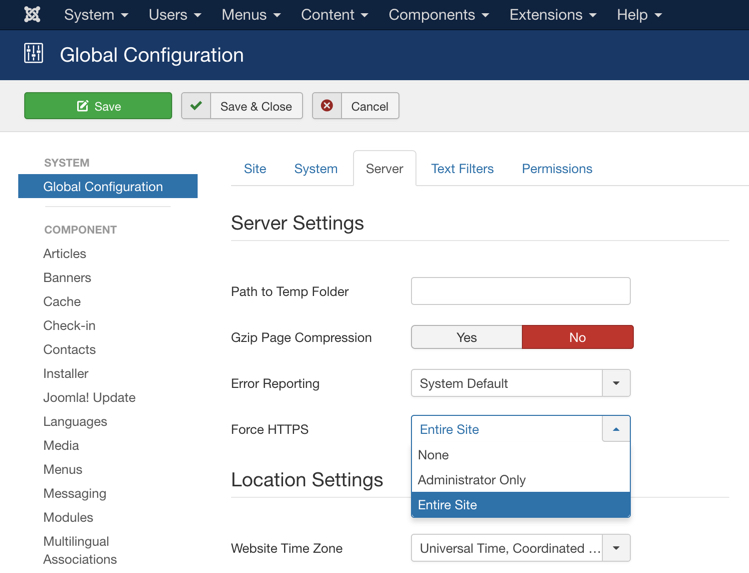749x573 pixels.
Task: Open Check-in component settings
Action: (x=69, y=325)
